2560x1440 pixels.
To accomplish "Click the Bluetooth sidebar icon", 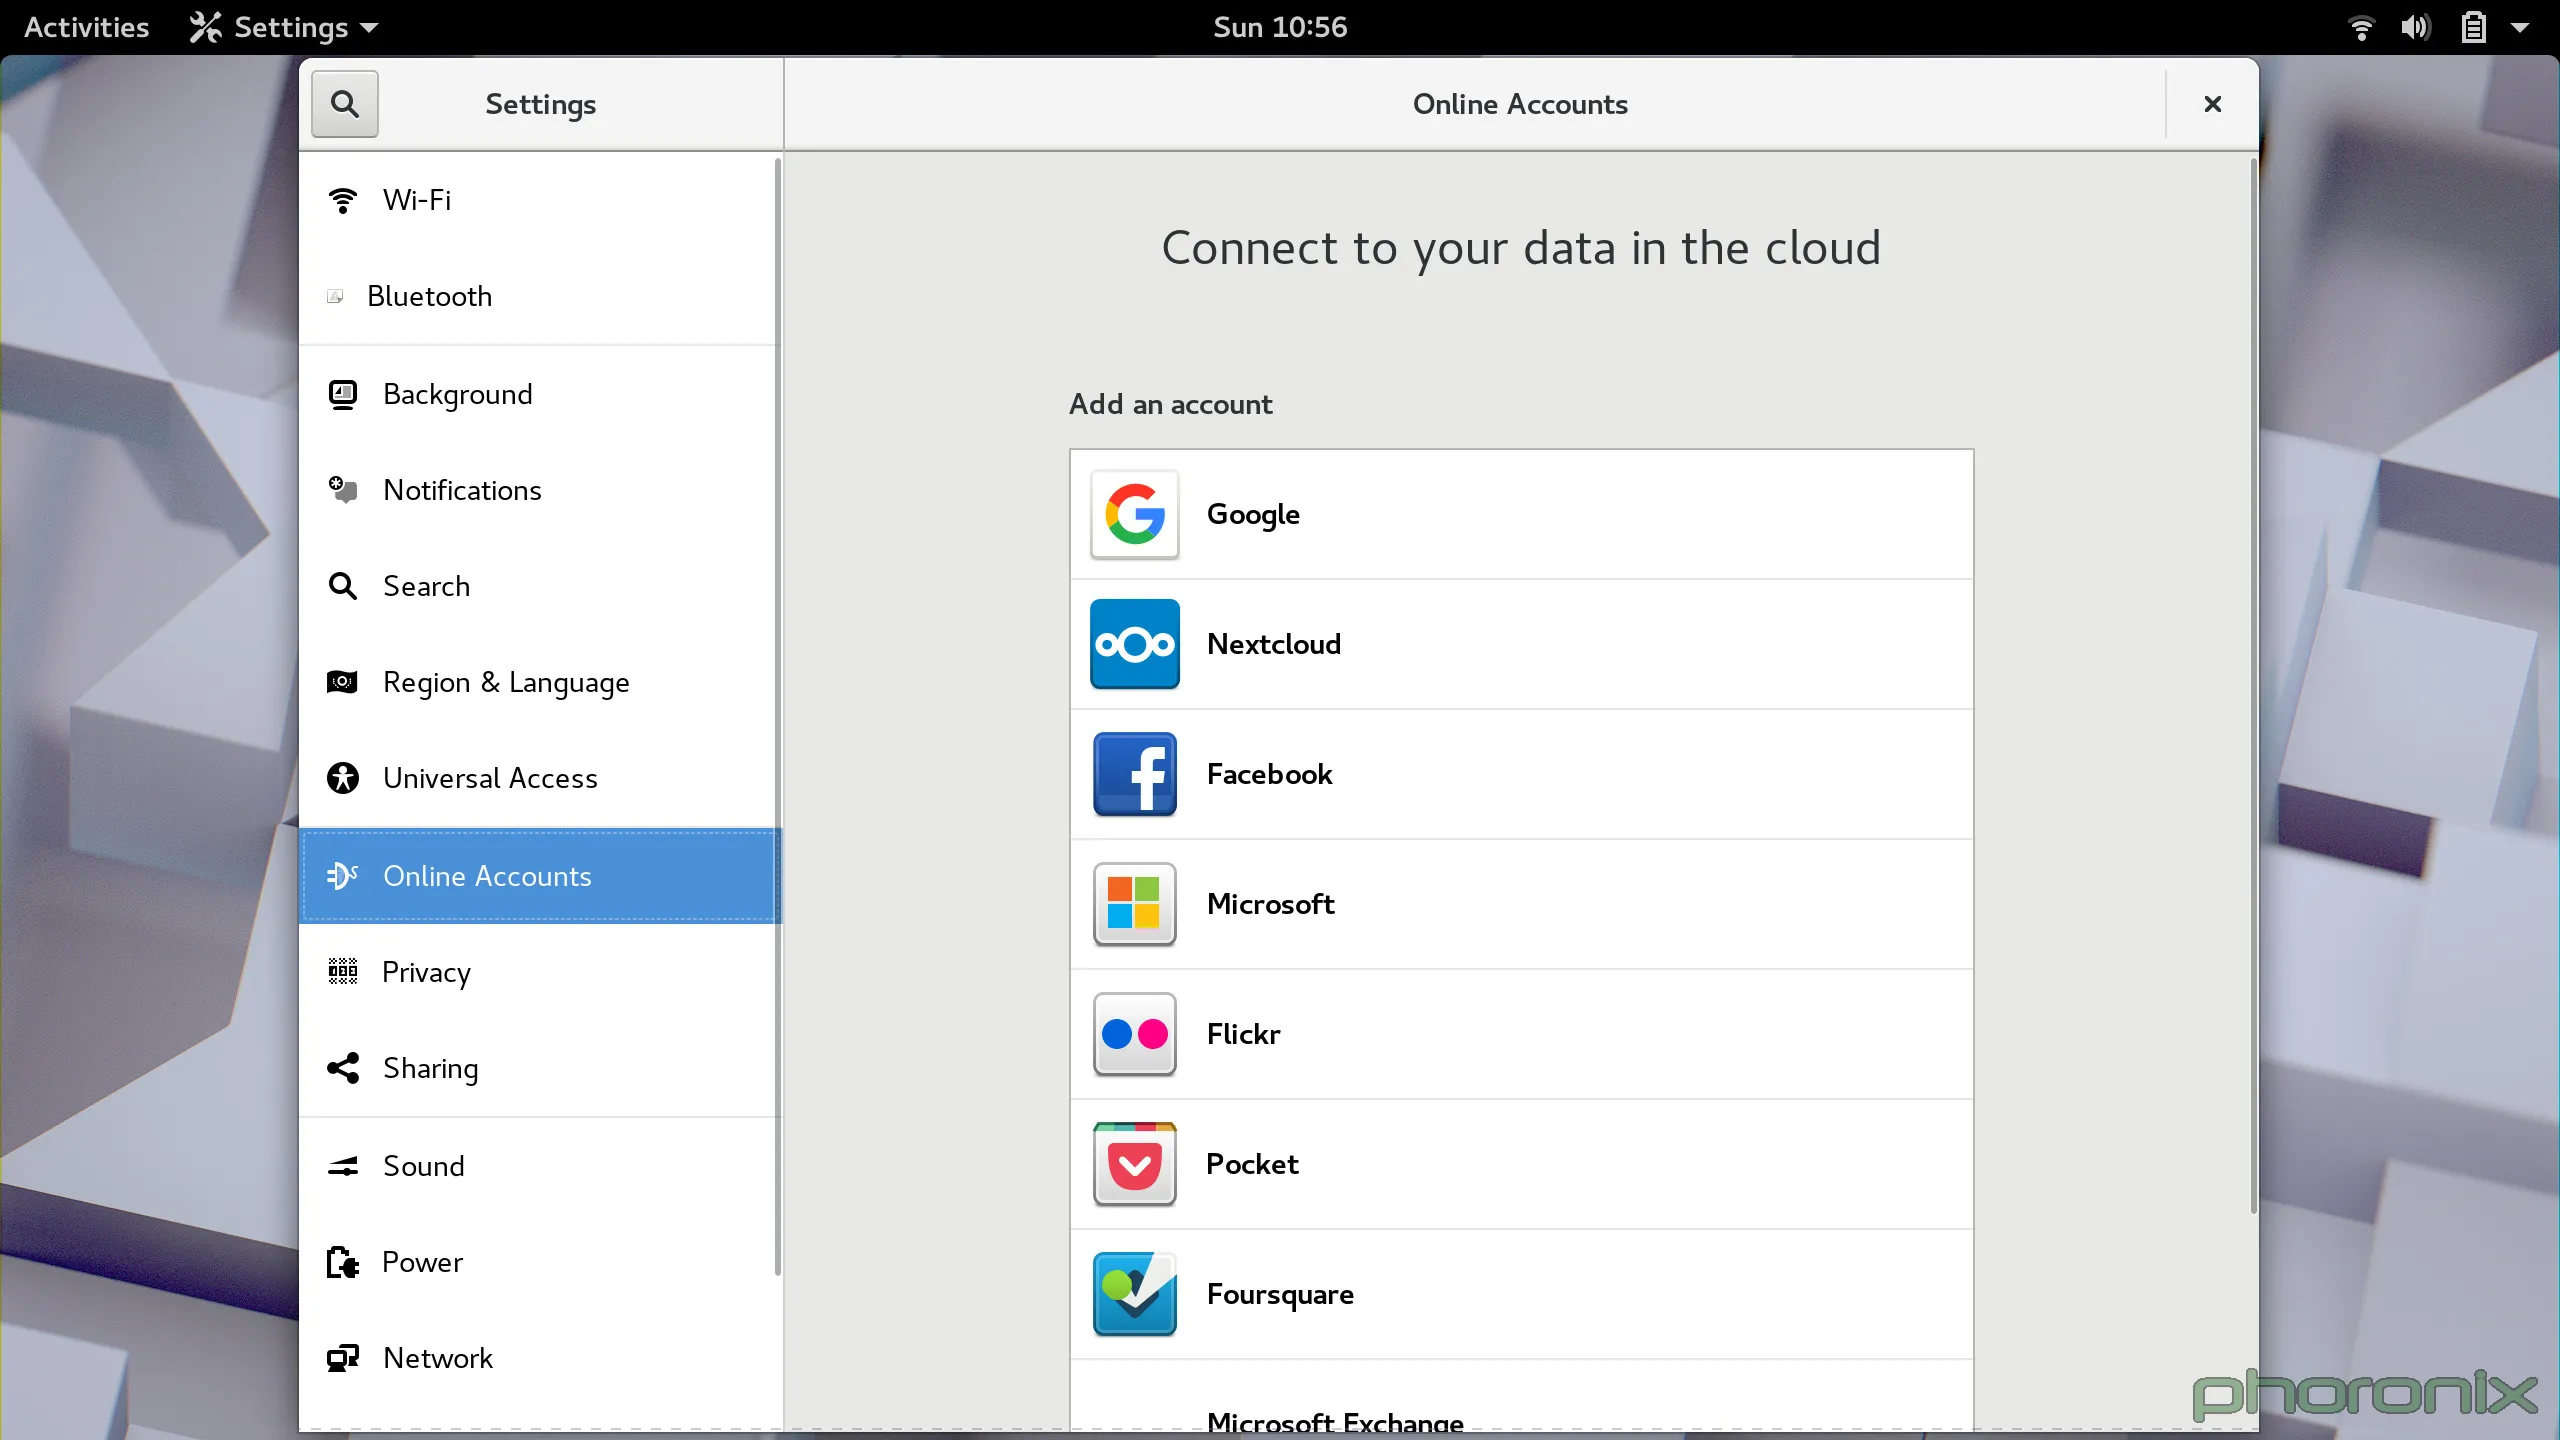I will 336,296.
